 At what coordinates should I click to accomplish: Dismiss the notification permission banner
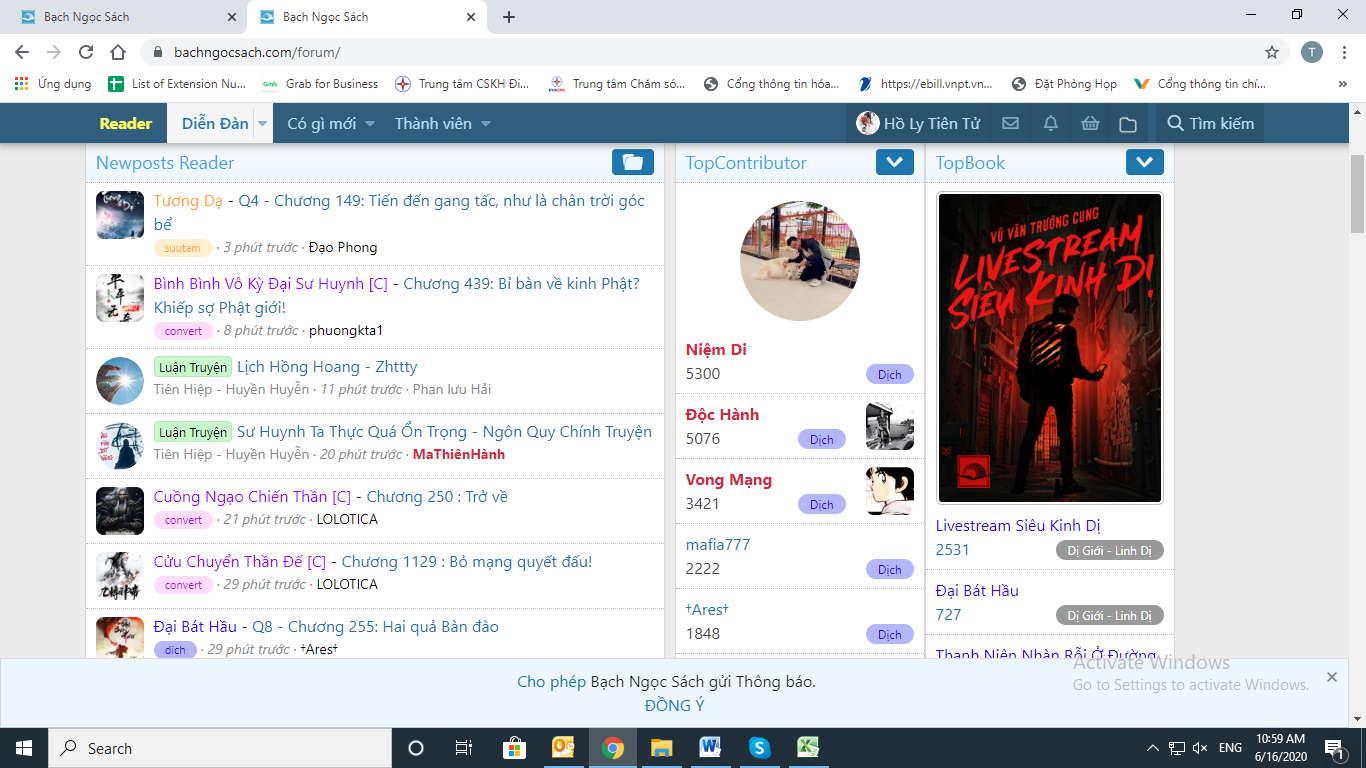point(1331,677)
